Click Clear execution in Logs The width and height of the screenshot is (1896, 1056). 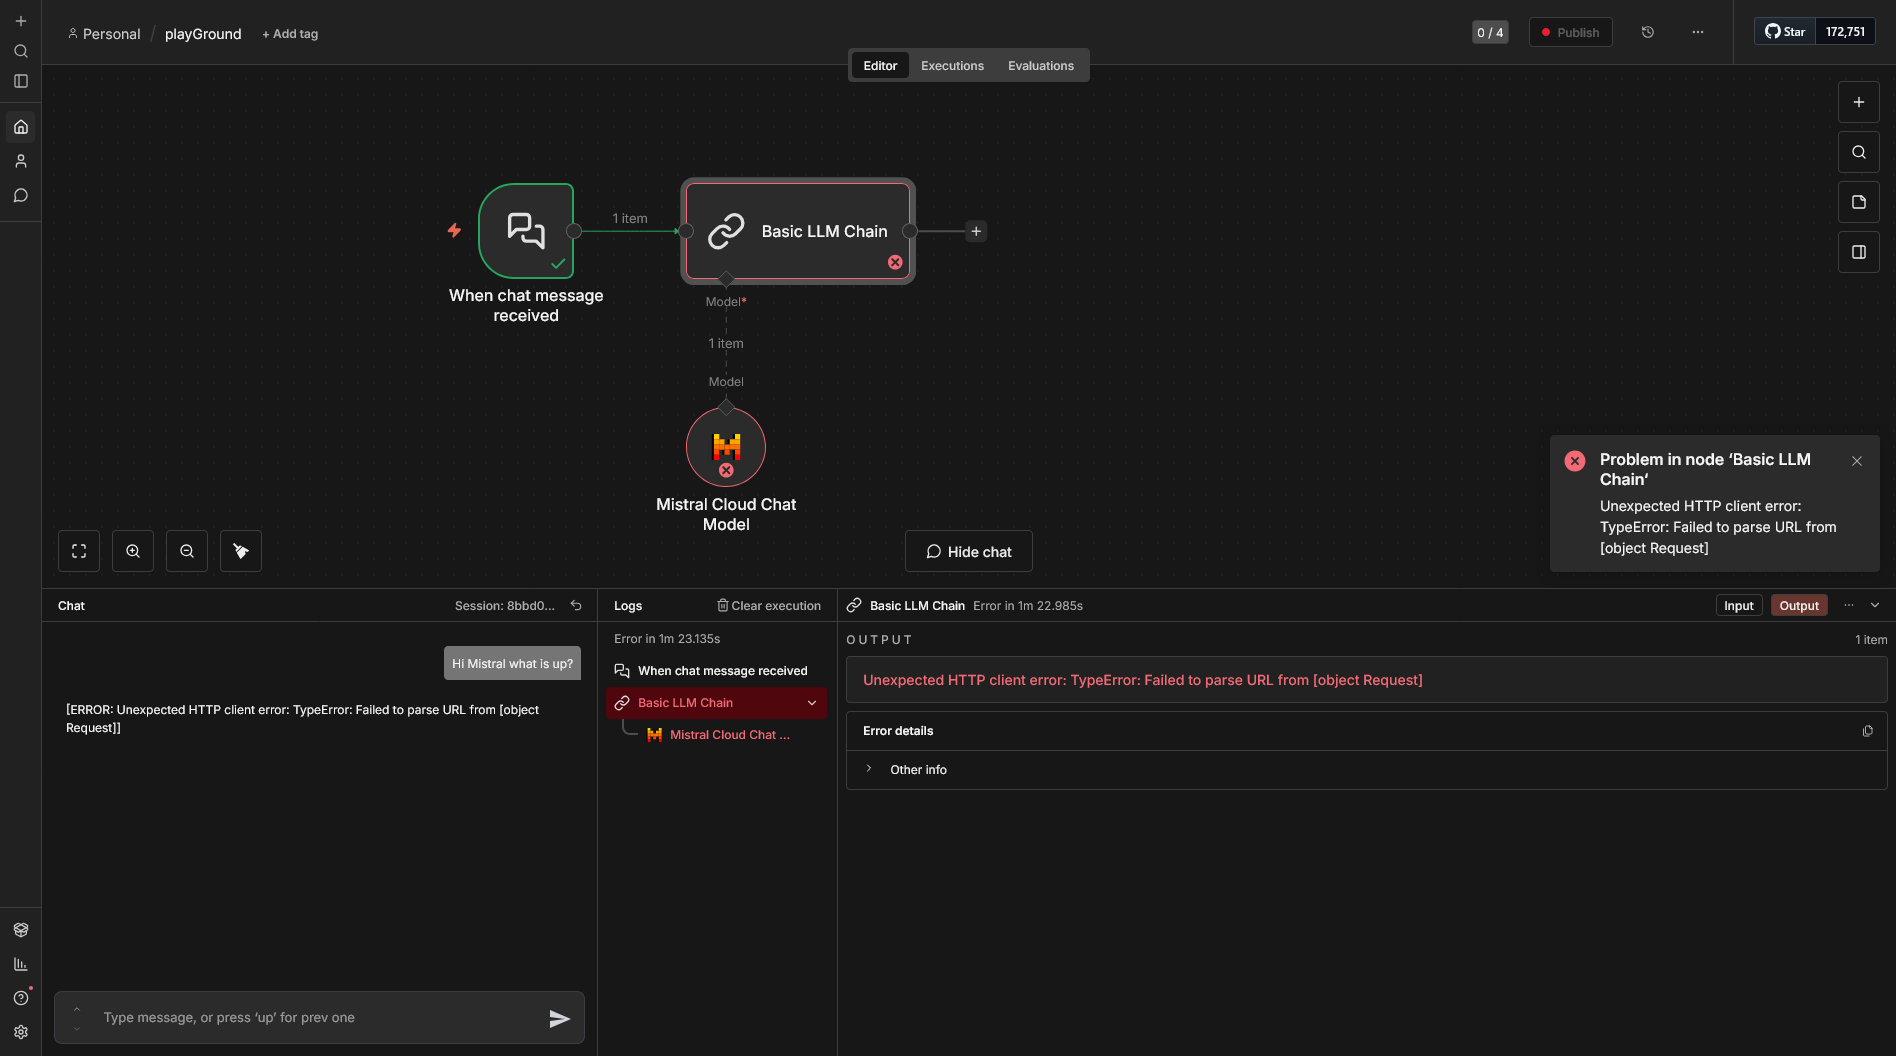click(768, 606)
